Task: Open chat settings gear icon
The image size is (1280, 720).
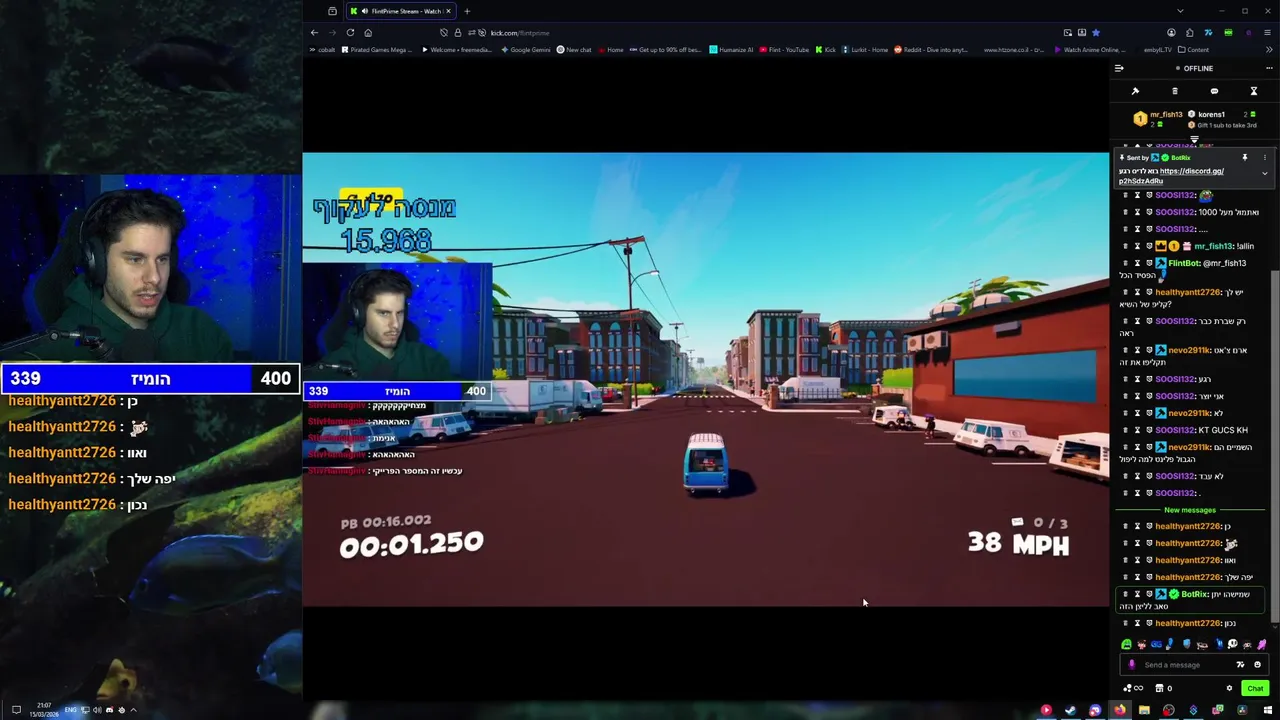Action: [1229, 688]
